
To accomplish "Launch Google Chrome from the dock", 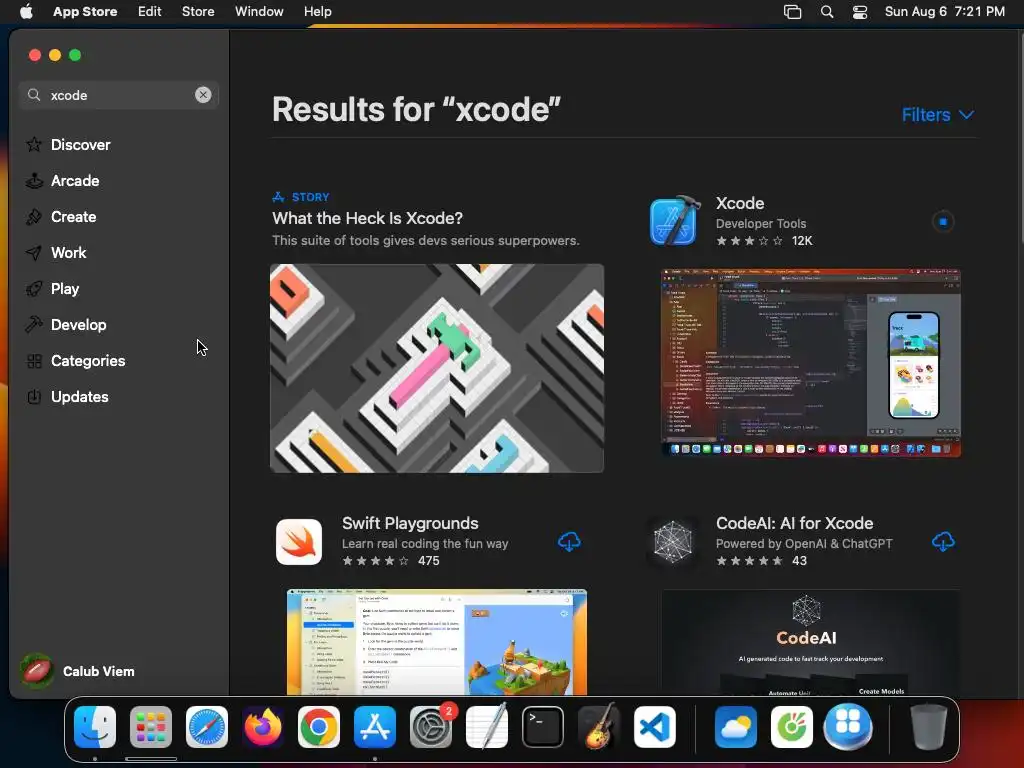I will [319, 727].
